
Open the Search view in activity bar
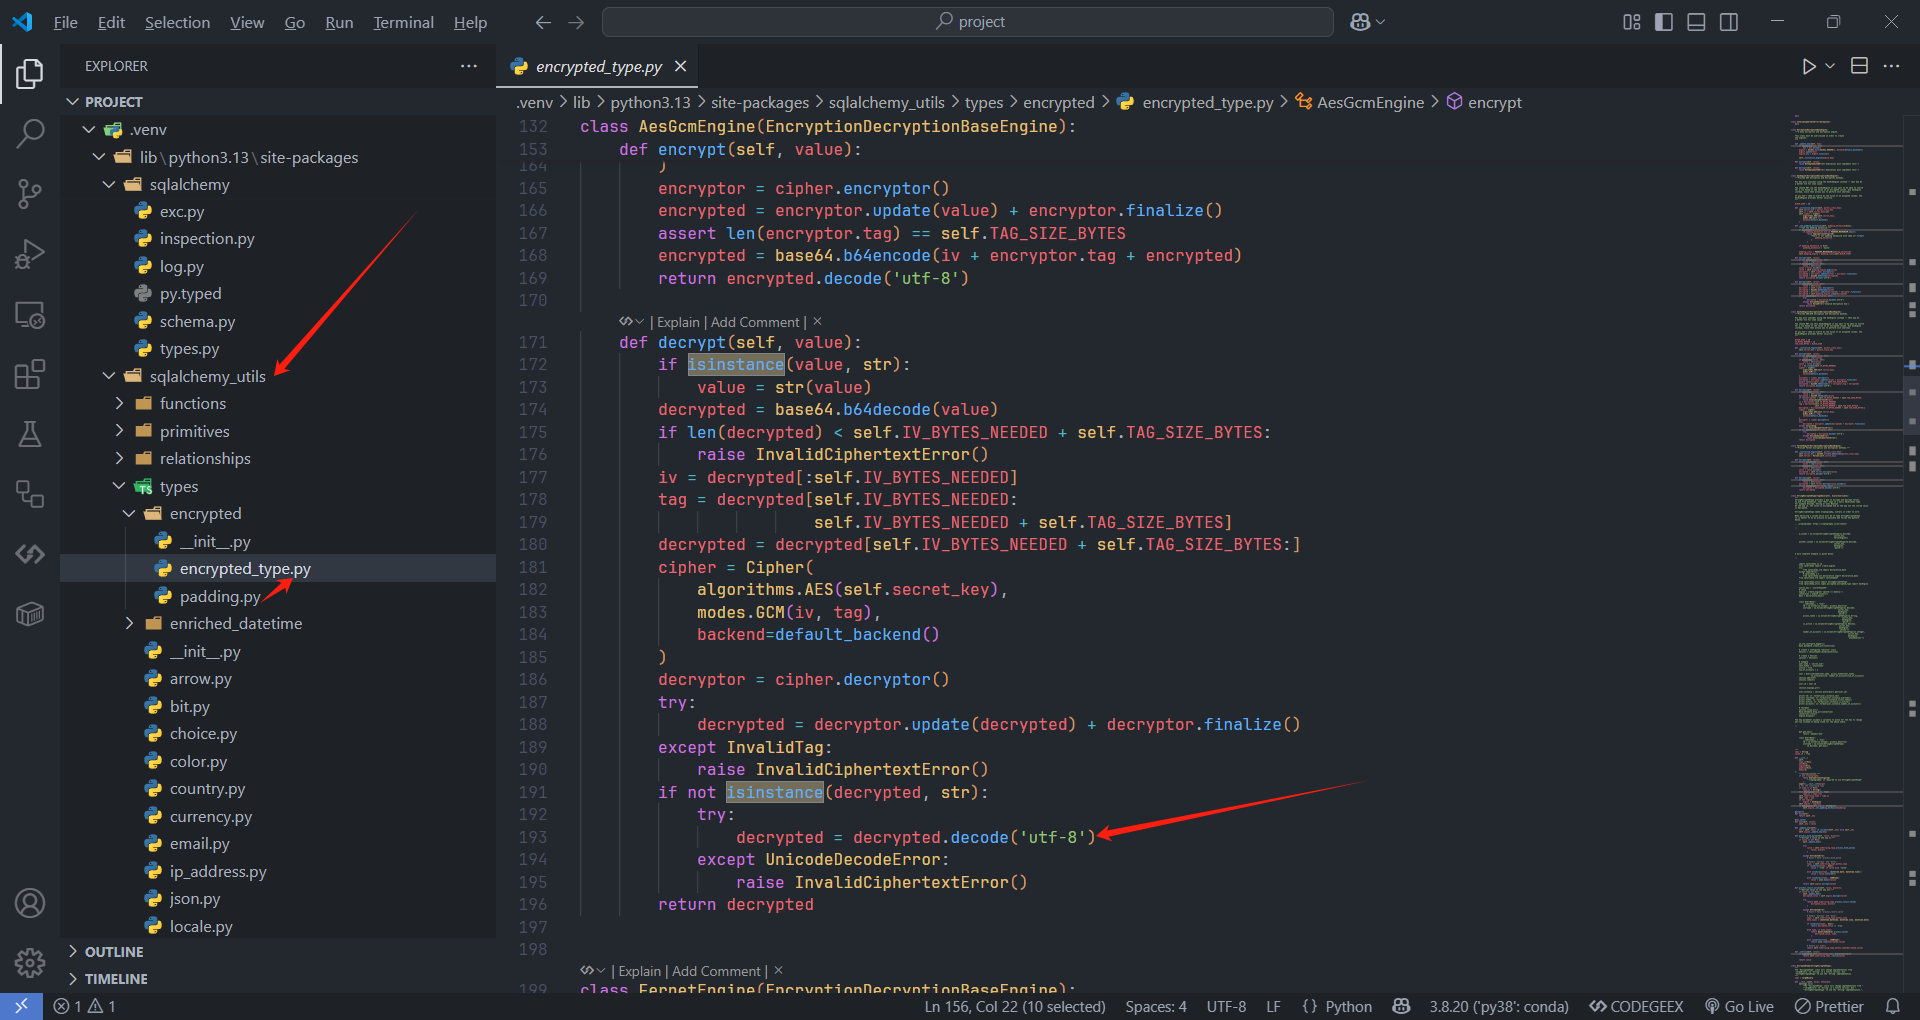(30, 133)
